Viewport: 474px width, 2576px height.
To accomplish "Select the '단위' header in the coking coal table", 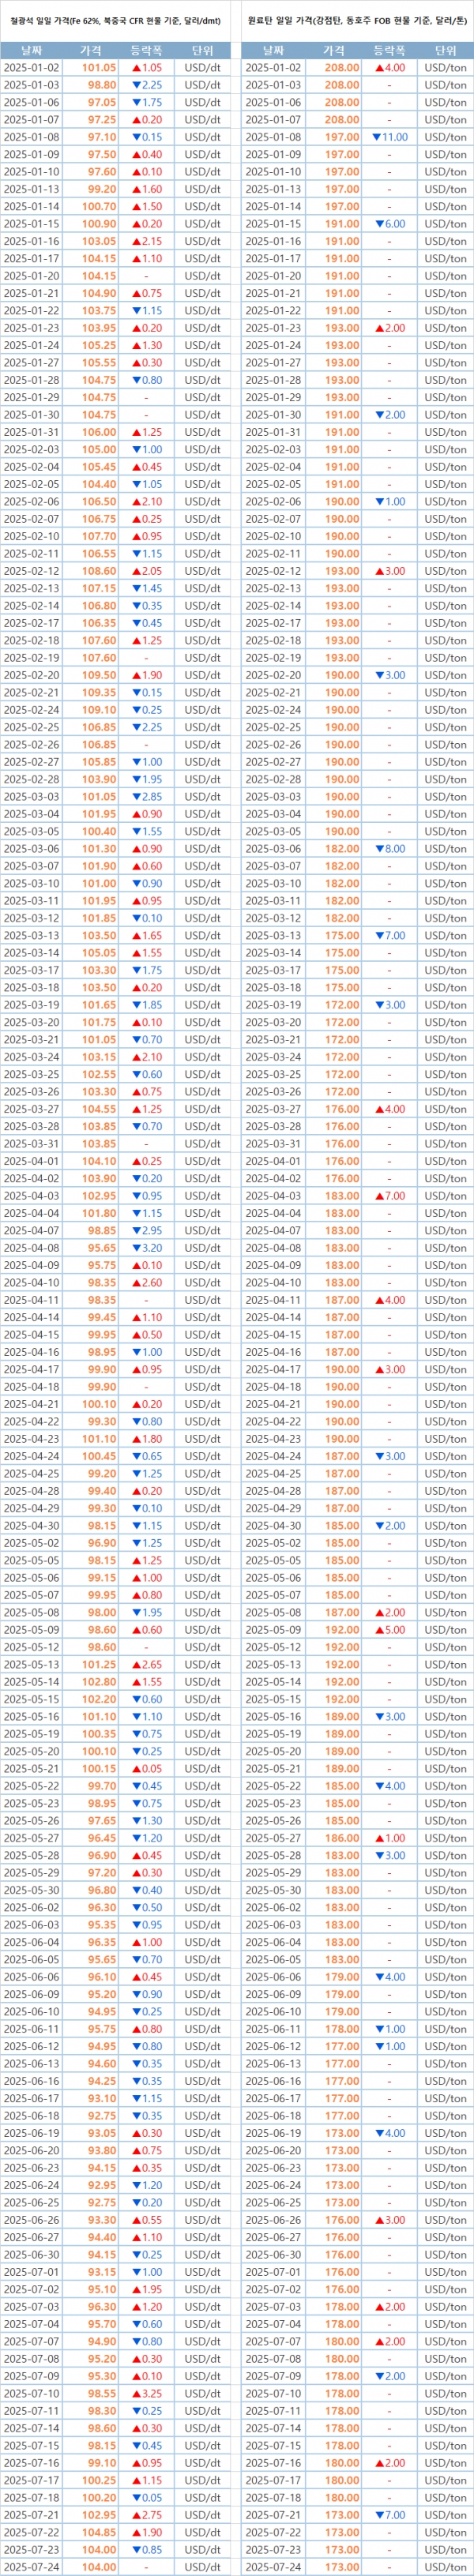I will pos(446,50).
